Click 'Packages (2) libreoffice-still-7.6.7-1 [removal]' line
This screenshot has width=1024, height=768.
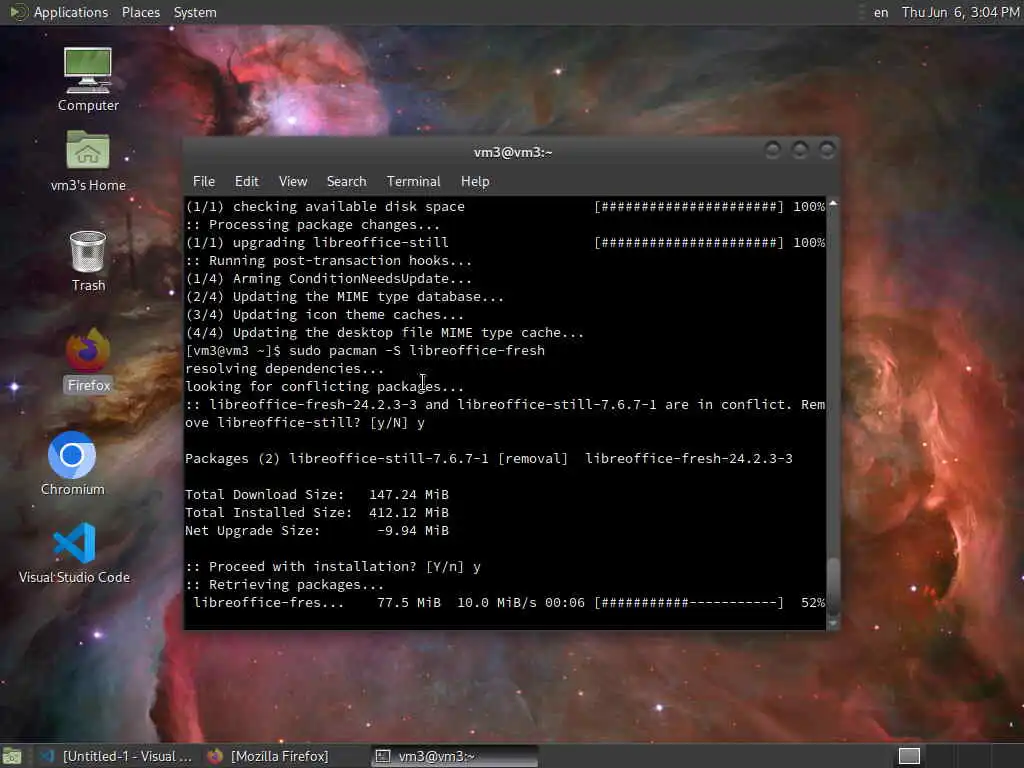coord(377,459)
